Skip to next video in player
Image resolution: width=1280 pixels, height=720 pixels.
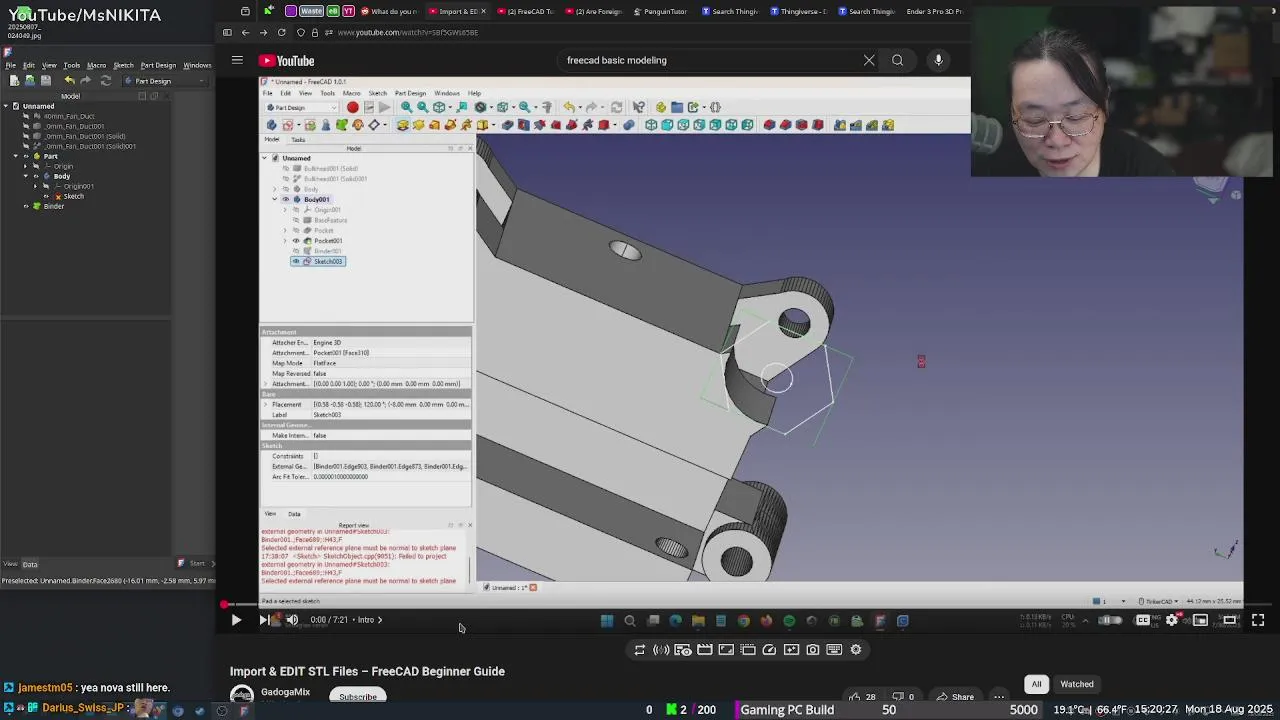coord(263,620)
